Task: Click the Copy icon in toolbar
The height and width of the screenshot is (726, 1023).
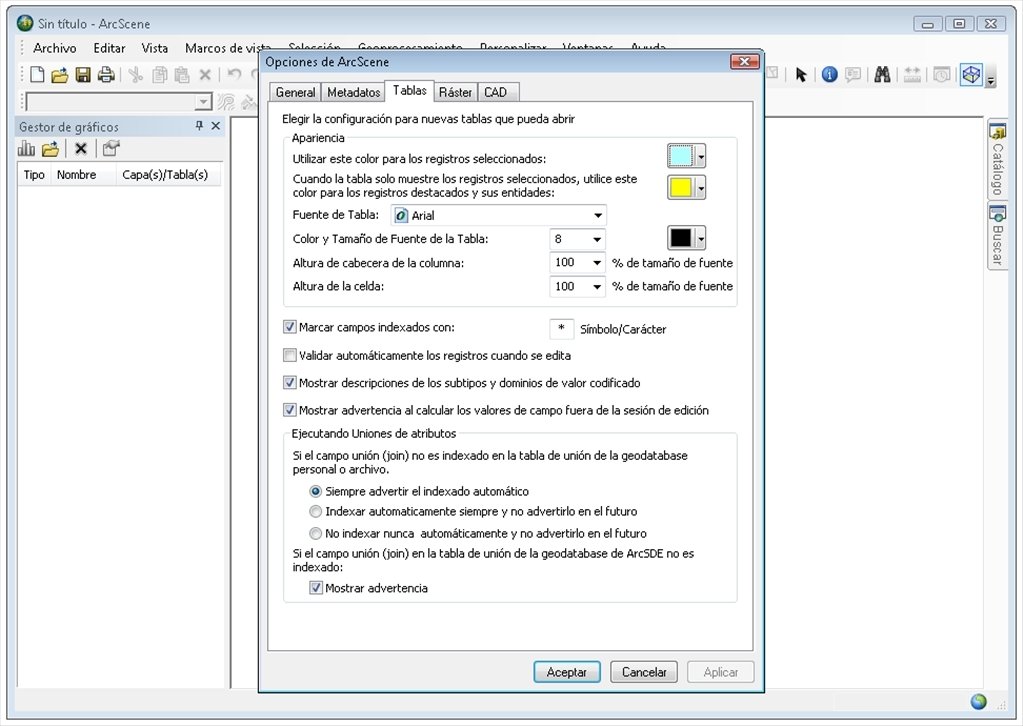Action: [x=159, y=75]
